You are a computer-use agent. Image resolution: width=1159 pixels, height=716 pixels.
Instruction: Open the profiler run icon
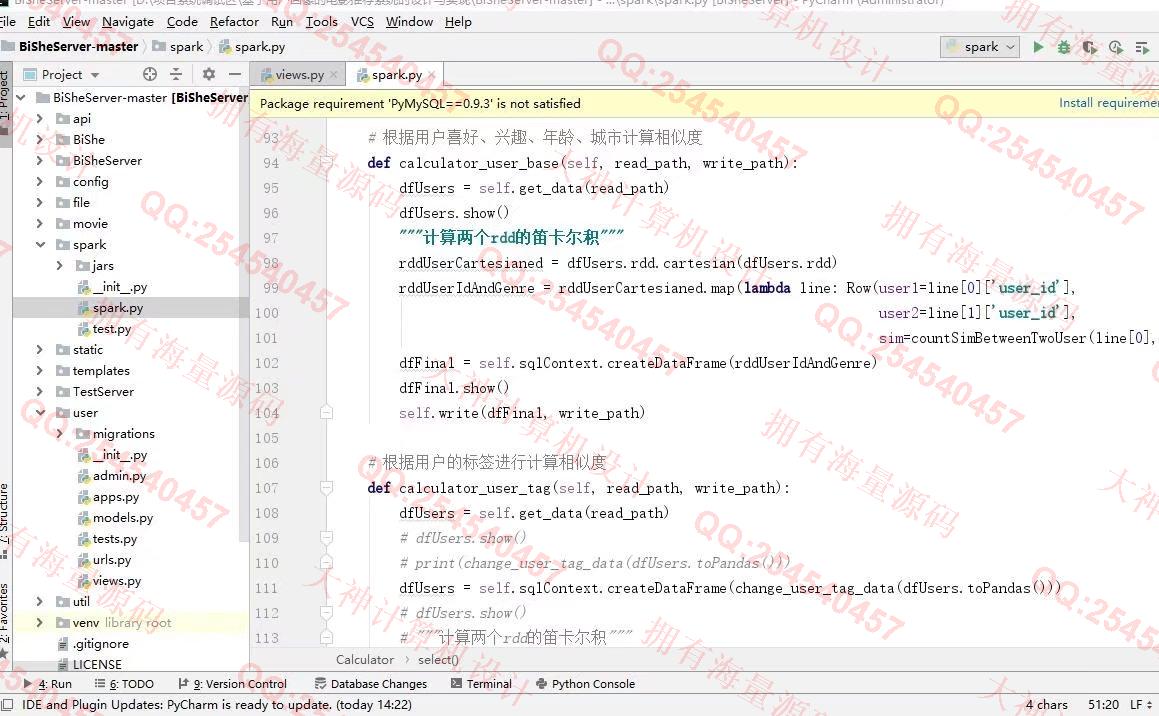point(1116,47)
